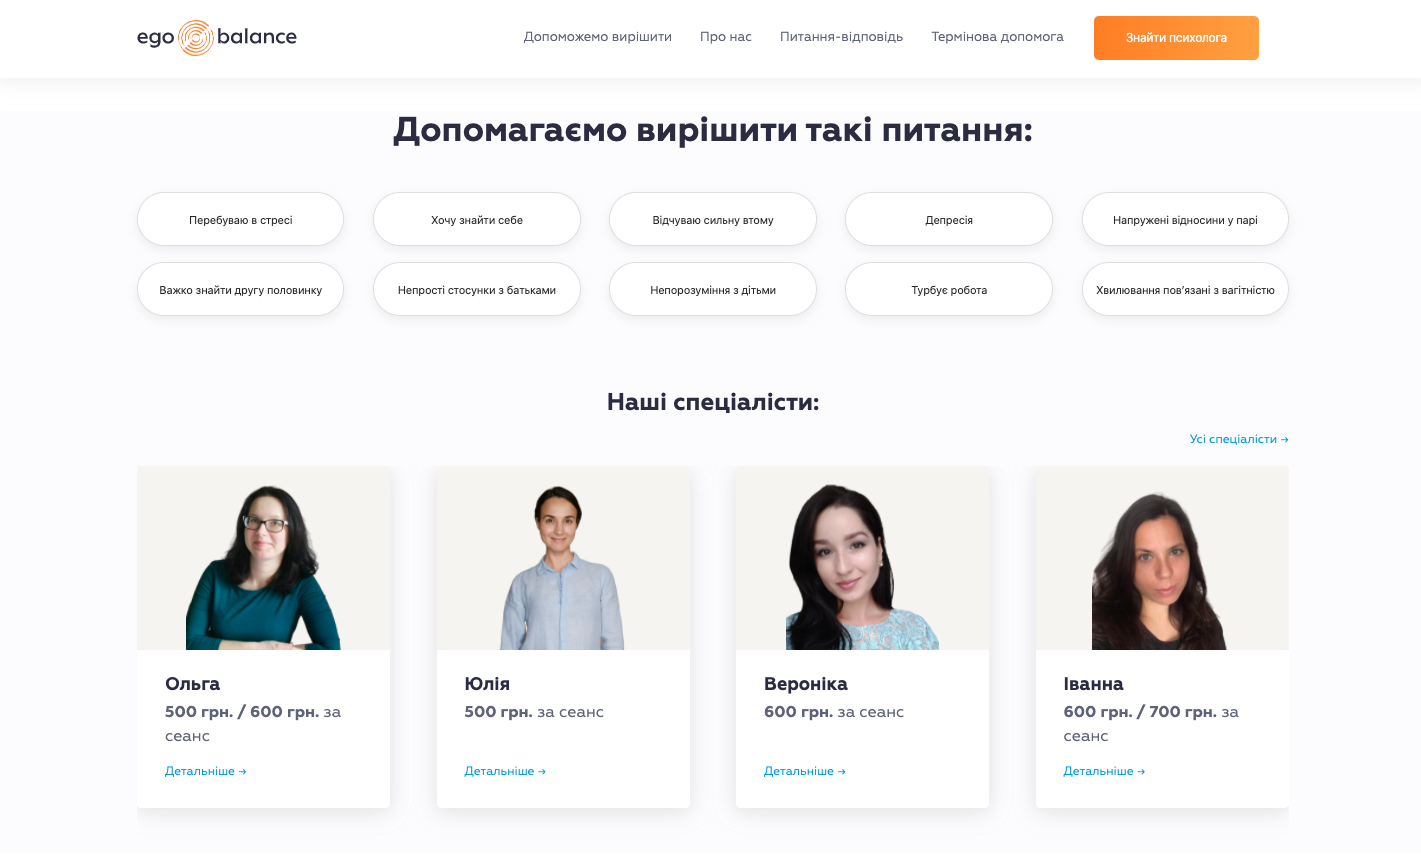Open Детальніше link under Іванна

pos(1104,771)
